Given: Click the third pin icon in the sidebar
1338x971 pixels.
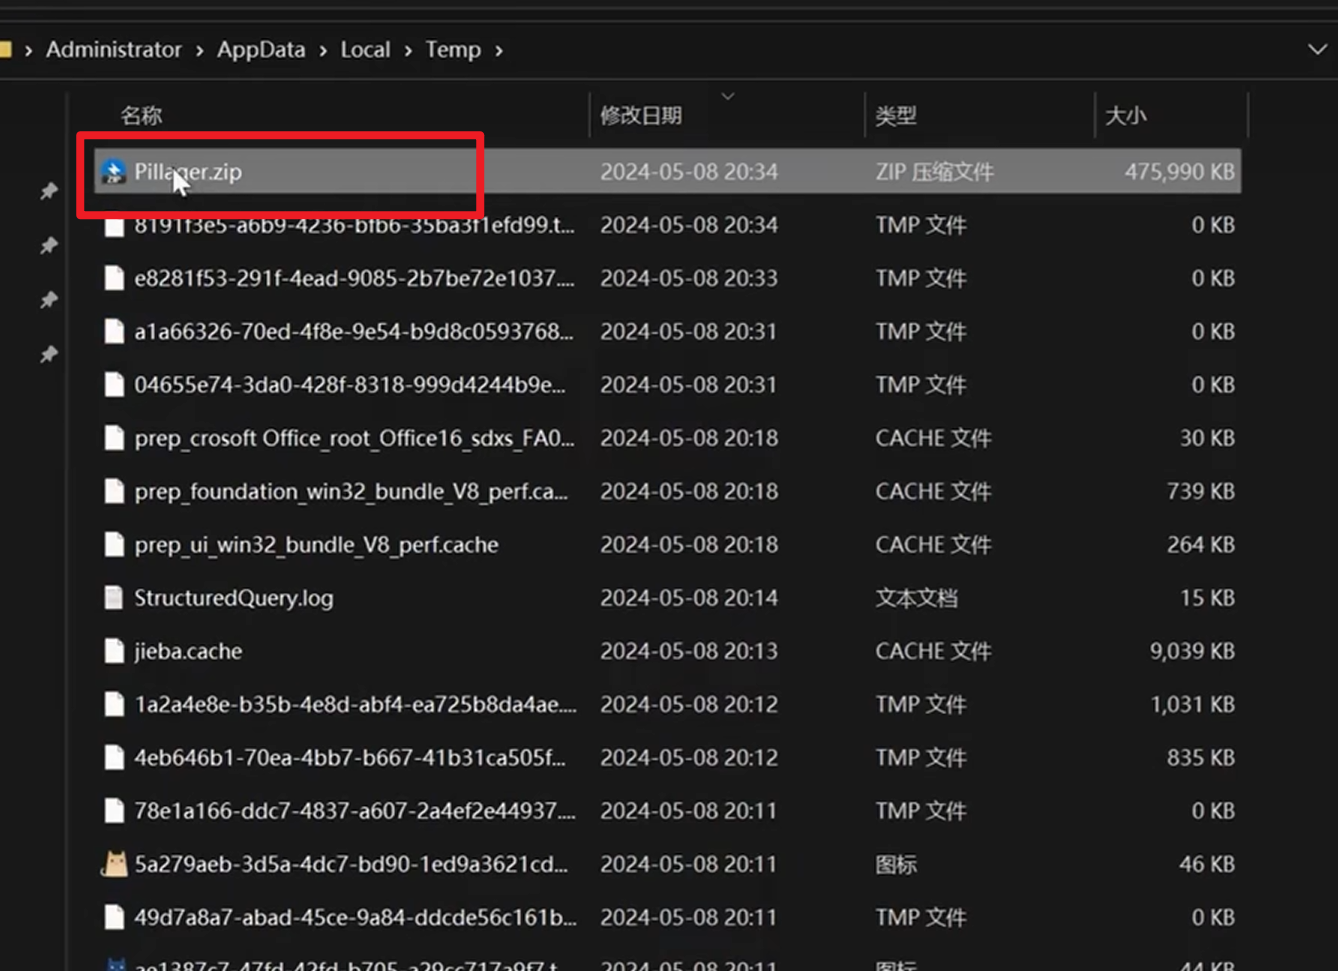Looking at the screenshot, I should pos(48,300).
